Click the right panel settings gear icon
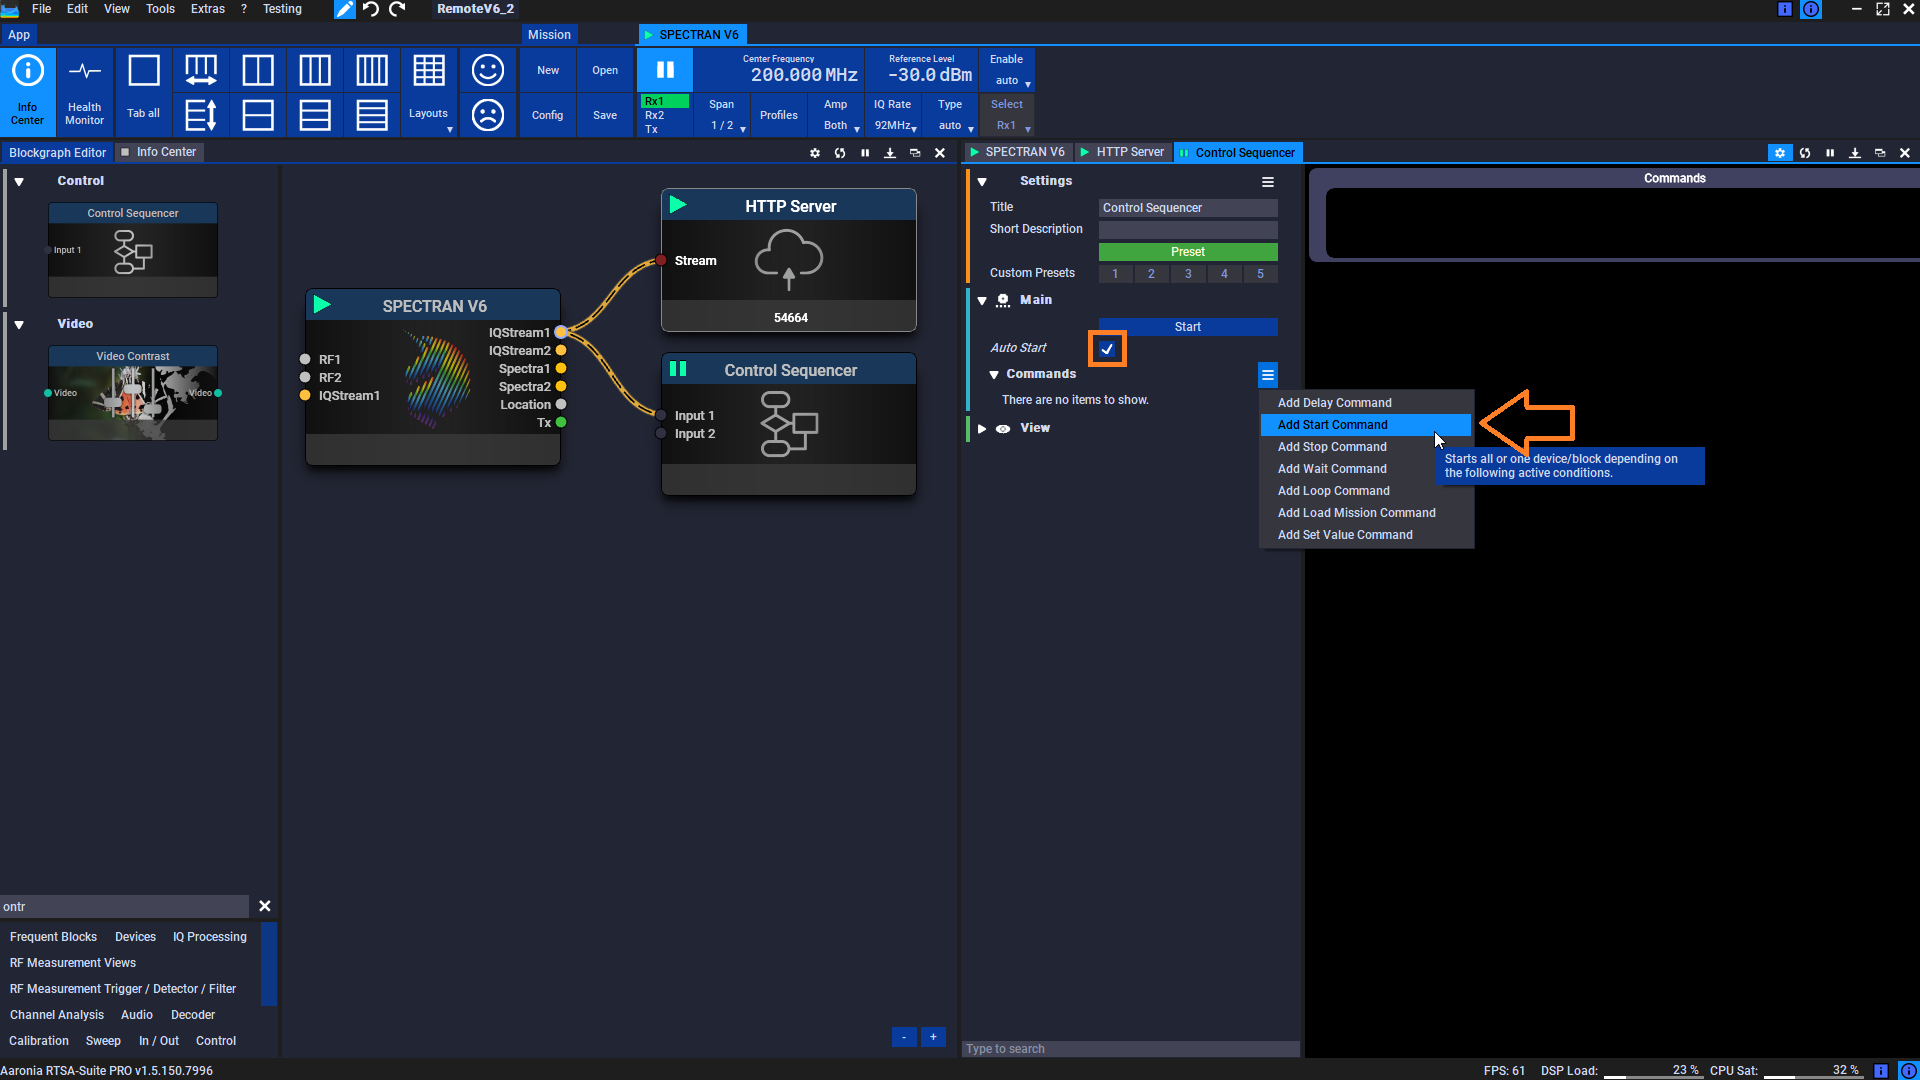Image resolution: width=1920 pixels, height=1080 pixels. pos(1780,153)
